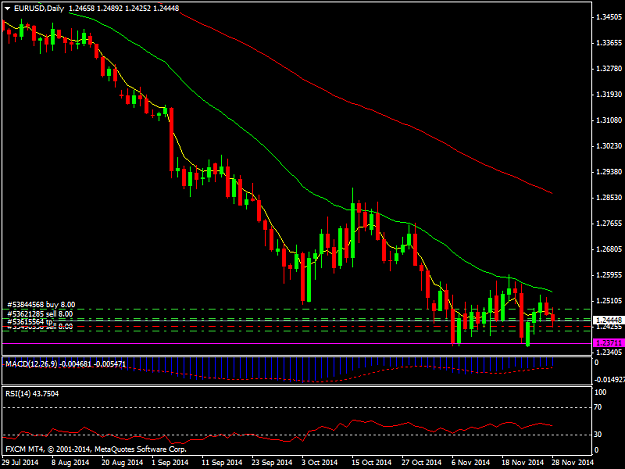Click the white current price tag 1.24448
Viewport: 625px width, 469px height.
click(608, 320)
